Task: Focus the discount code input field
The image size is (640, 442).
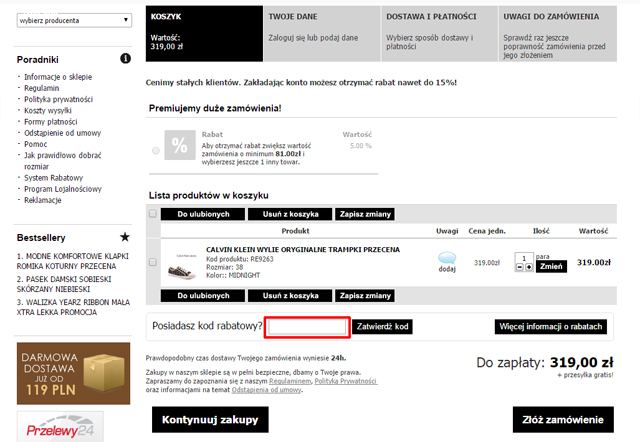Action: pyautogui.click(x=307, y=326)
